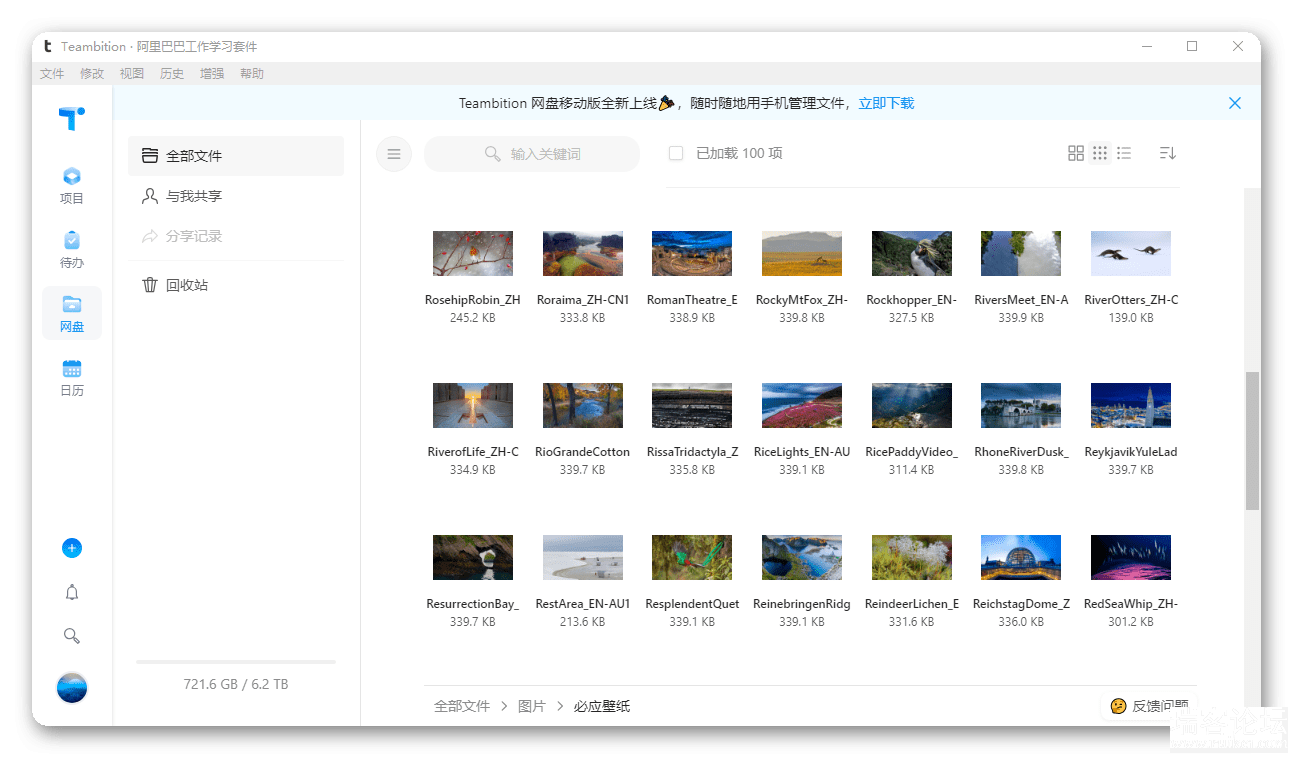
Task: Select the RiversMeet_EN-A thumbnail
Action: coord(1021,253)
